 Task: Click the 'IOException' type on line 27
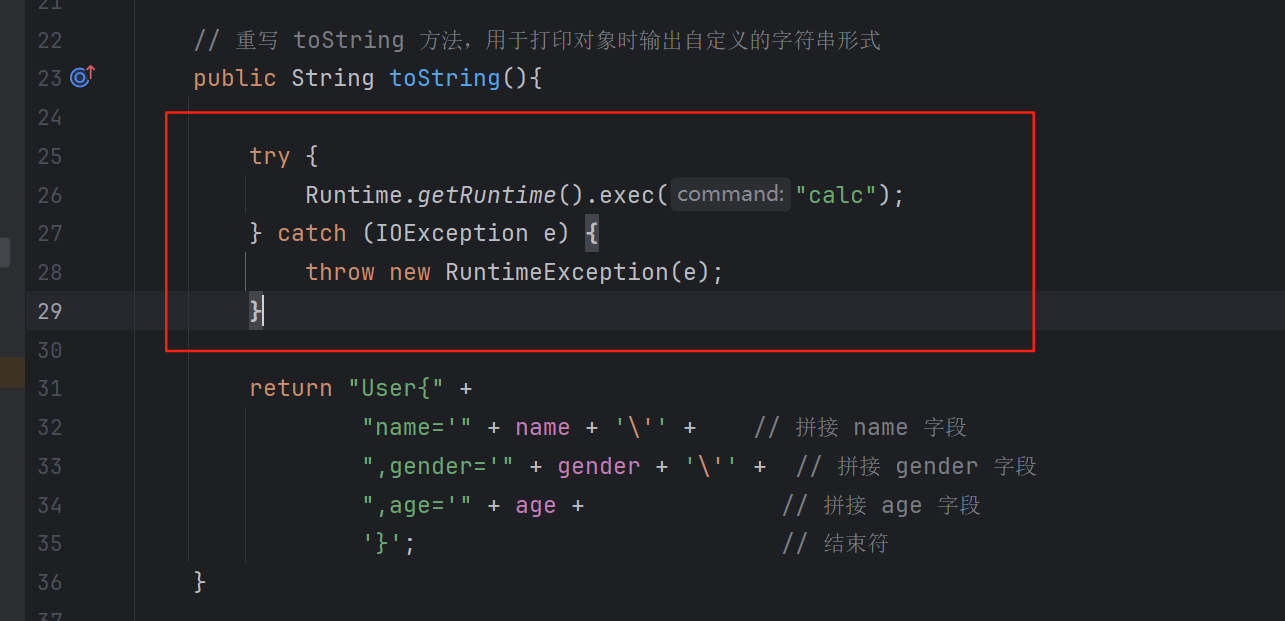[451, 233]
